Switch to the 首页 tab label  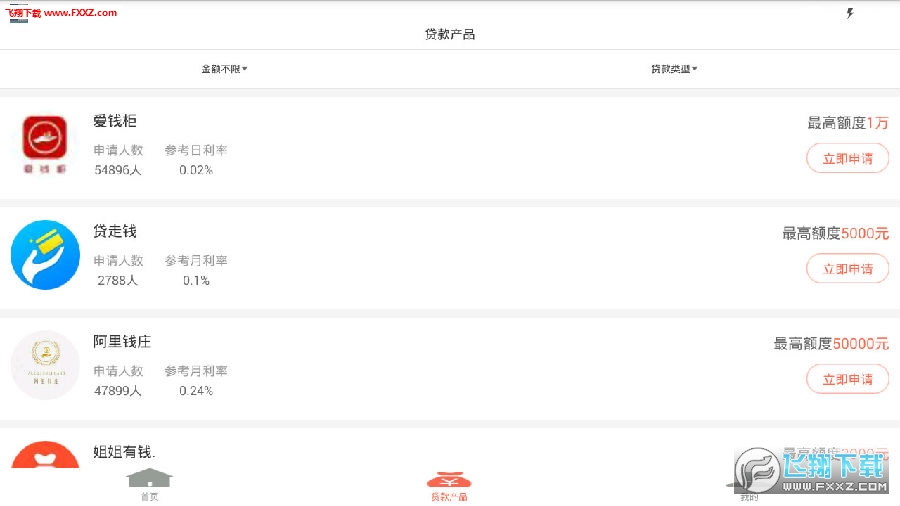pos(149,496)
